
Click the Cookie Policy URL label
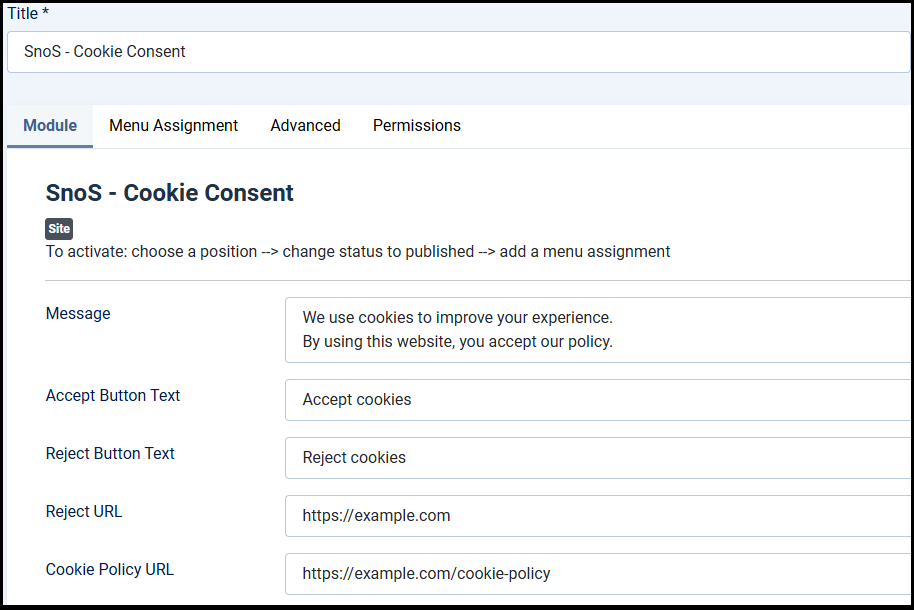[110, 569]
